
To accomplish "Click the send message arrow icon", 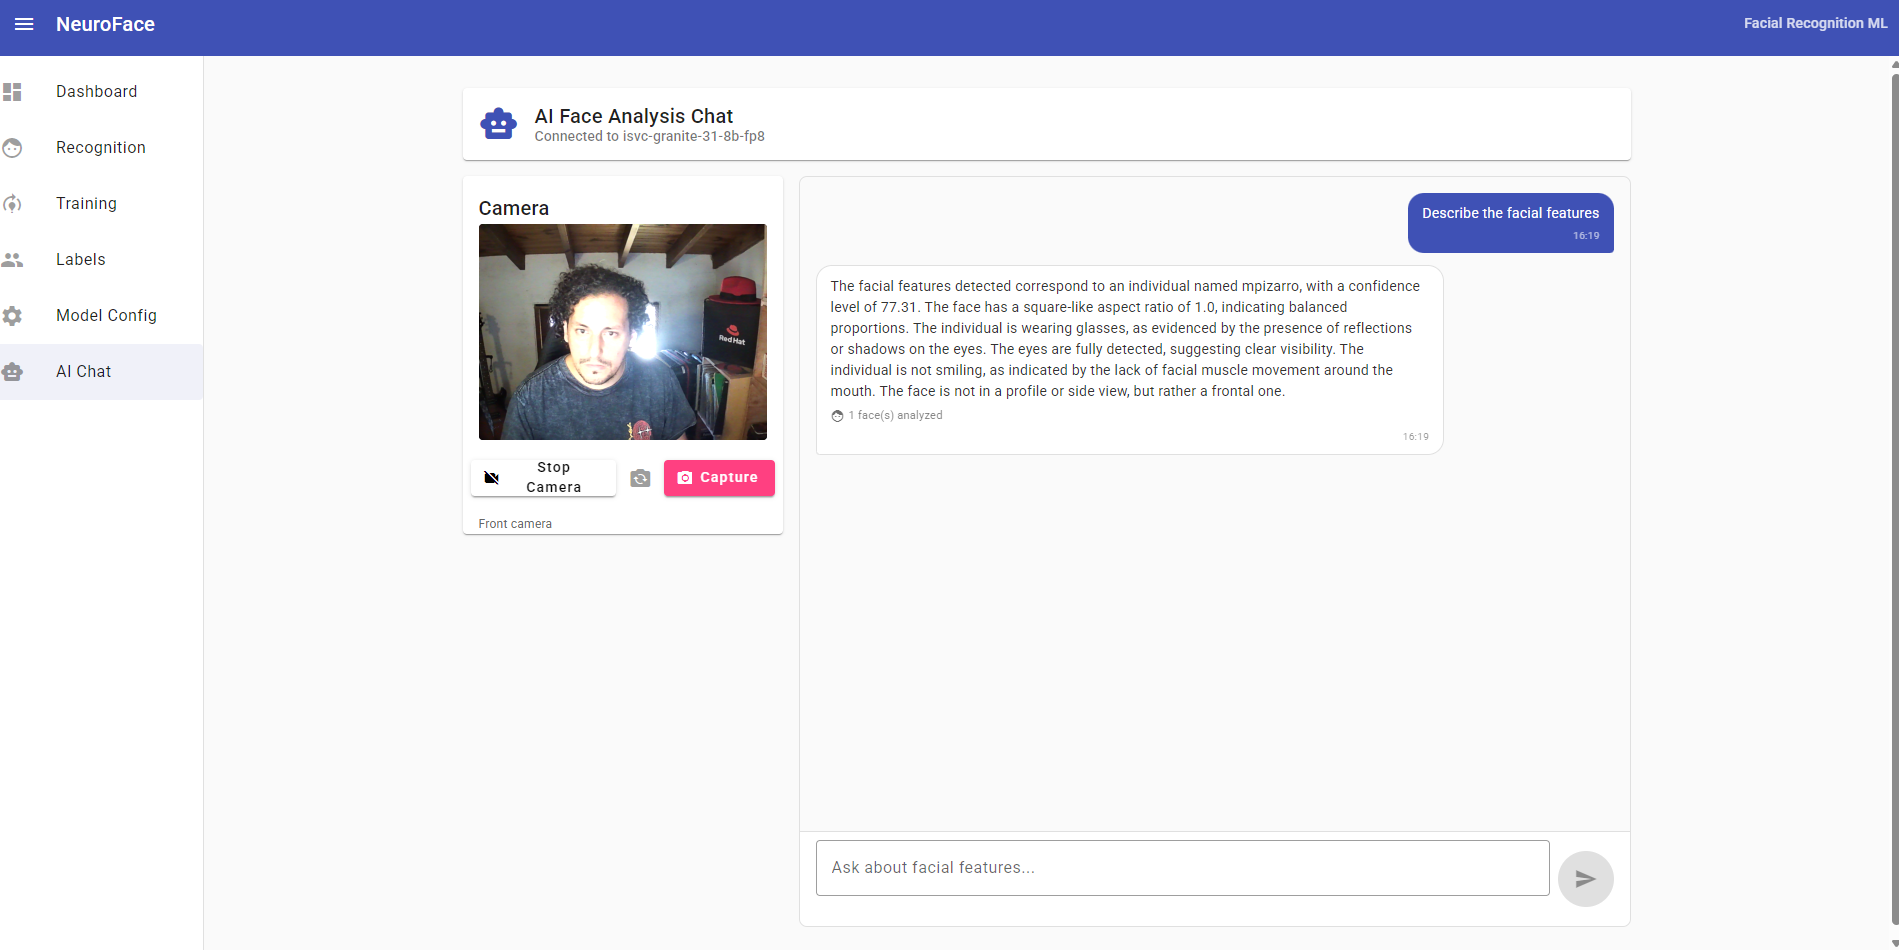I will [x=1585, y=878].
